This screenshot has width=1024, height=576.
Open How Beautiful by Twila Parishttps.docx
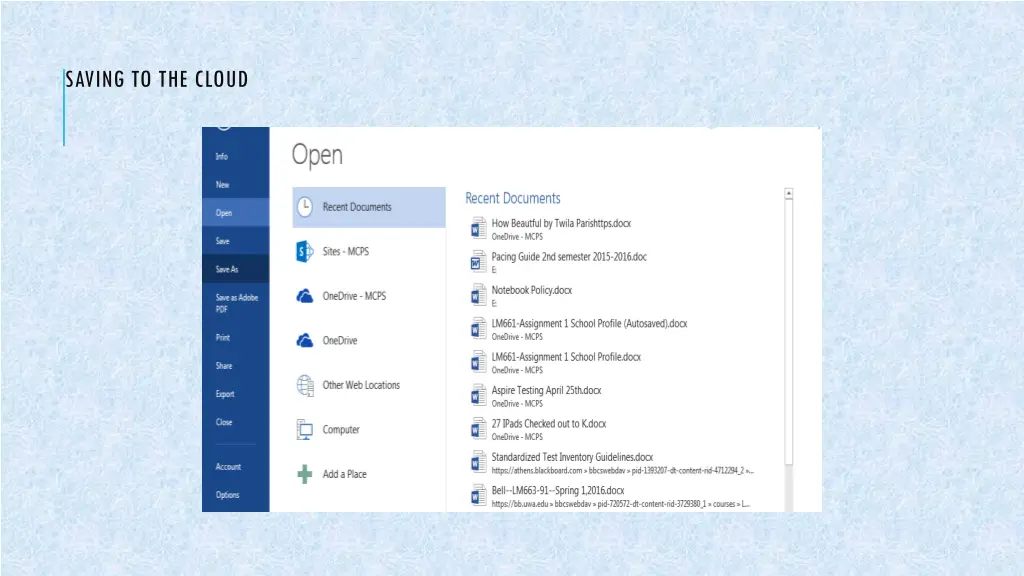561,223
